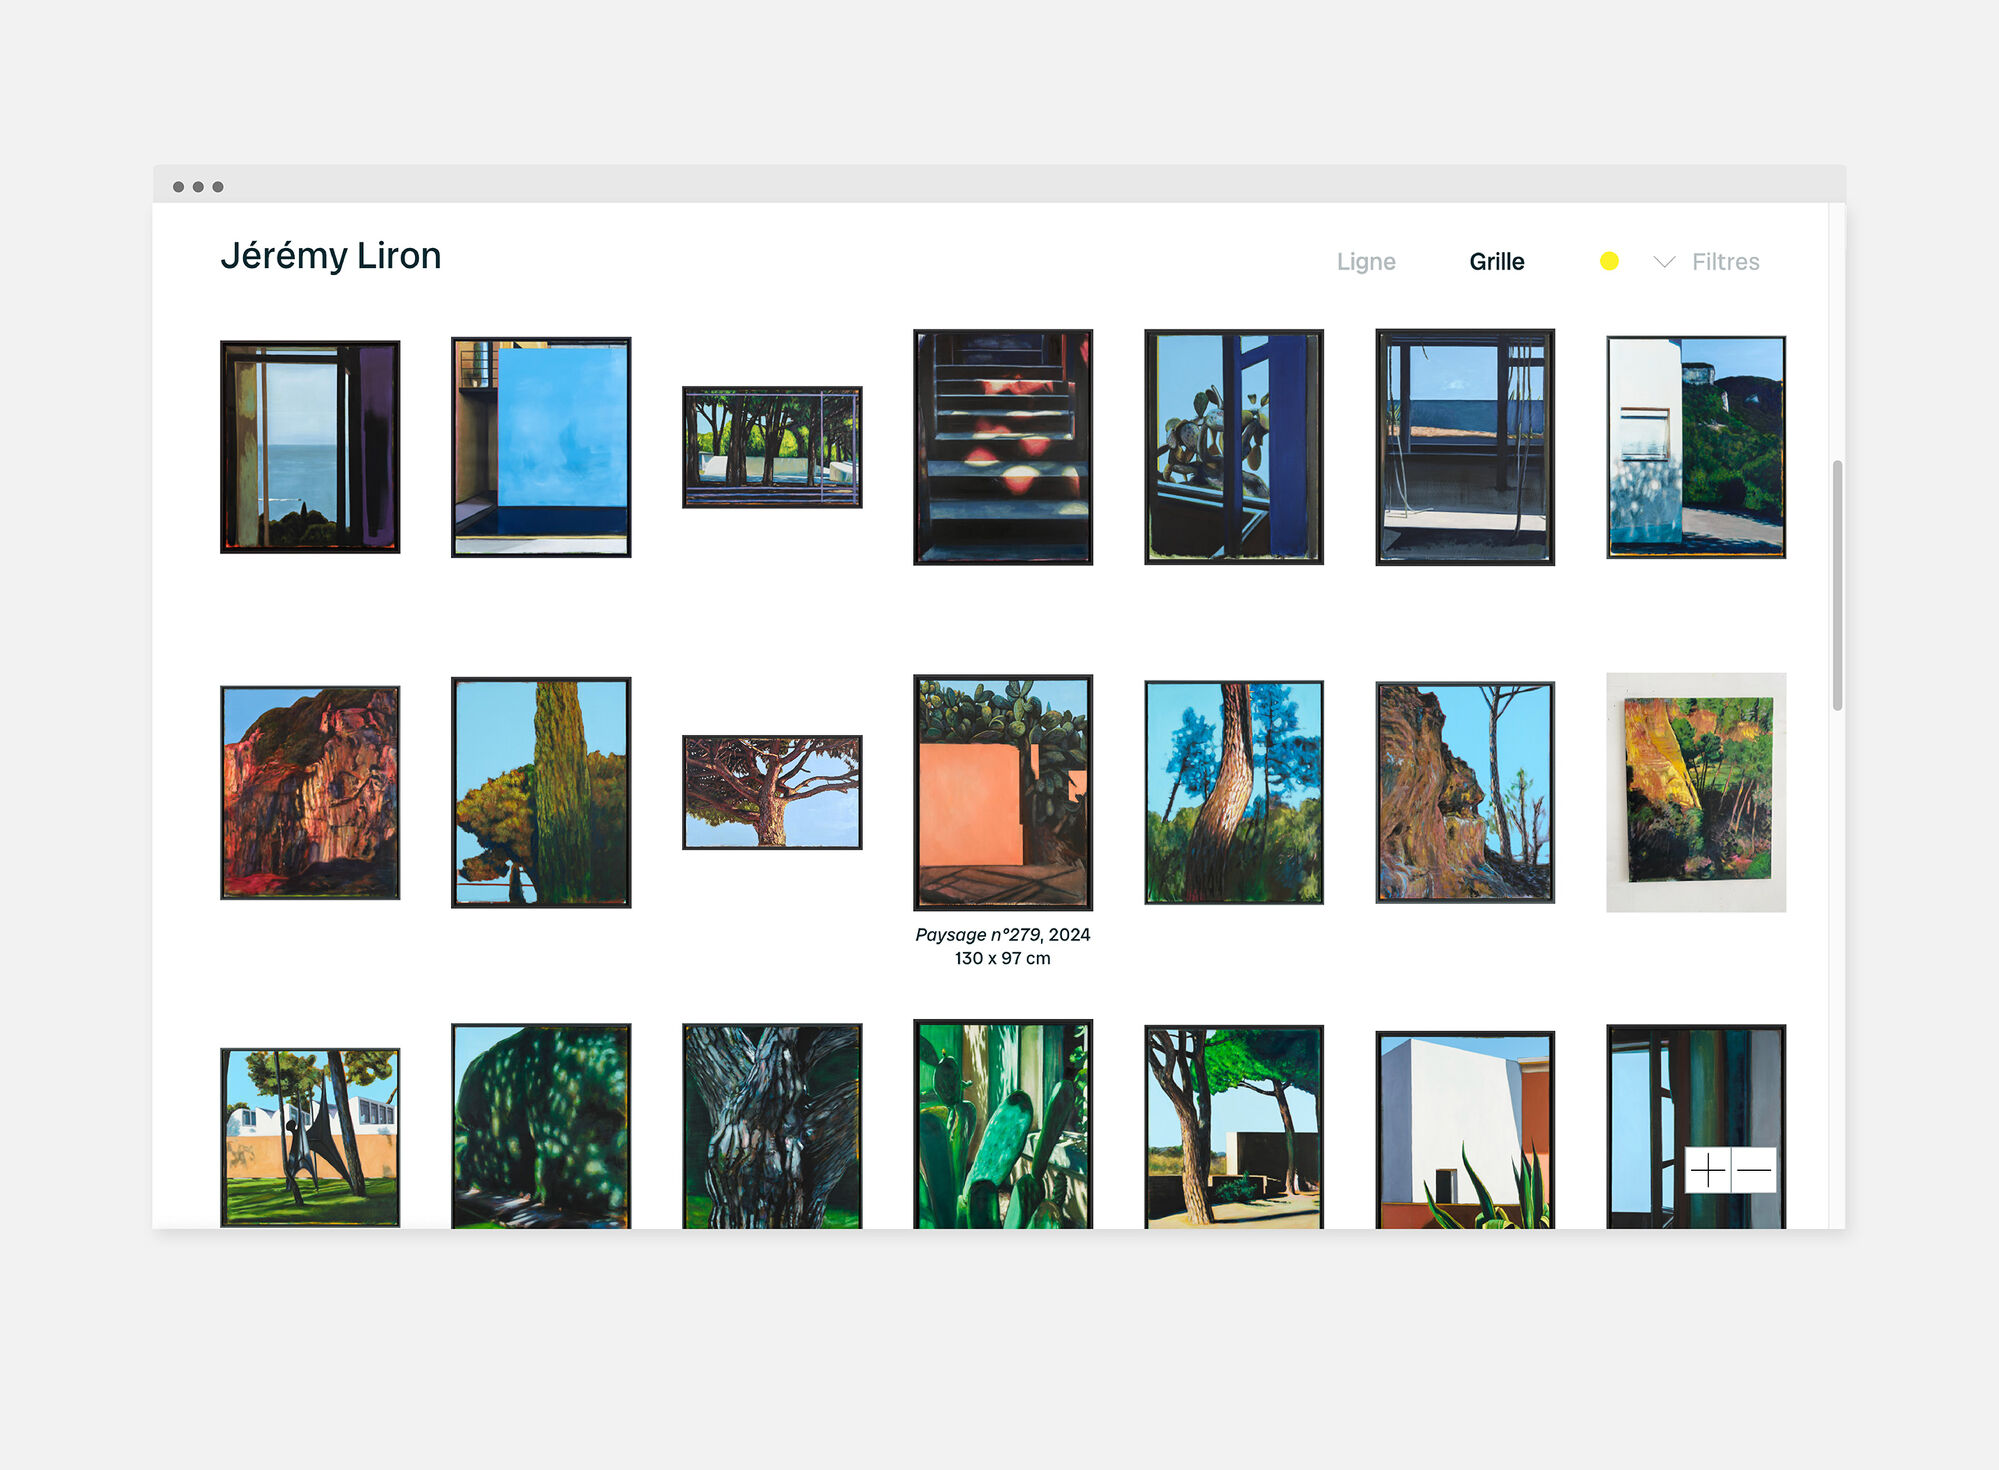The image size is (1999, 1470).
Task: Click the plus zoom-in icon
Action: 1708,1170
